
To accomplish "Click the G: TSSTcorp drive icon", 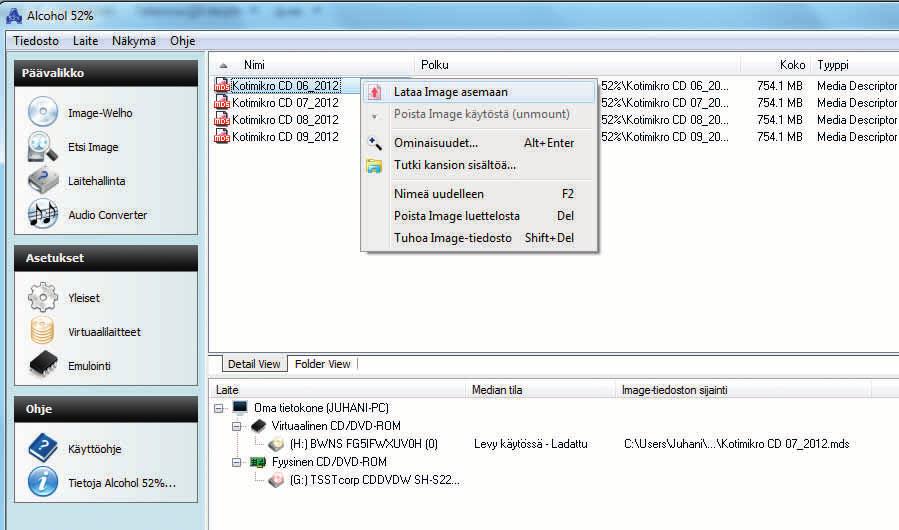I will (276, 480).
